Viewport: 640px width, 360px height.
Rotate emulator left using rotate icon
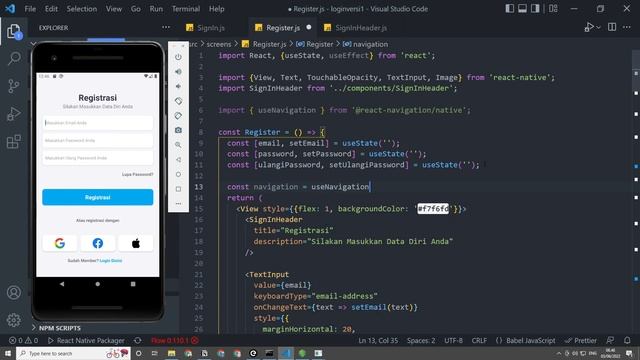pyautogui.click(x=178, y=101)
